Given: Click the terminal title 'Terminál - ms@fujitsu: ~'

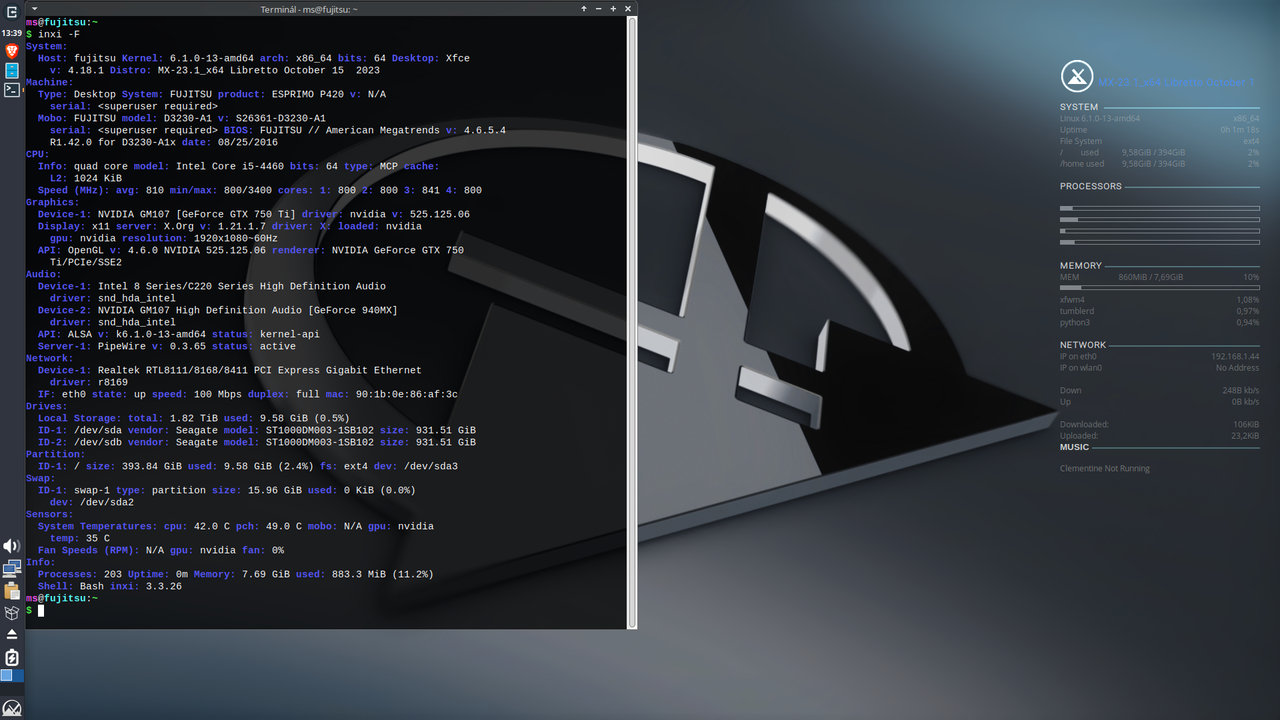Looking at the screenshot, I should coord(308,9).
